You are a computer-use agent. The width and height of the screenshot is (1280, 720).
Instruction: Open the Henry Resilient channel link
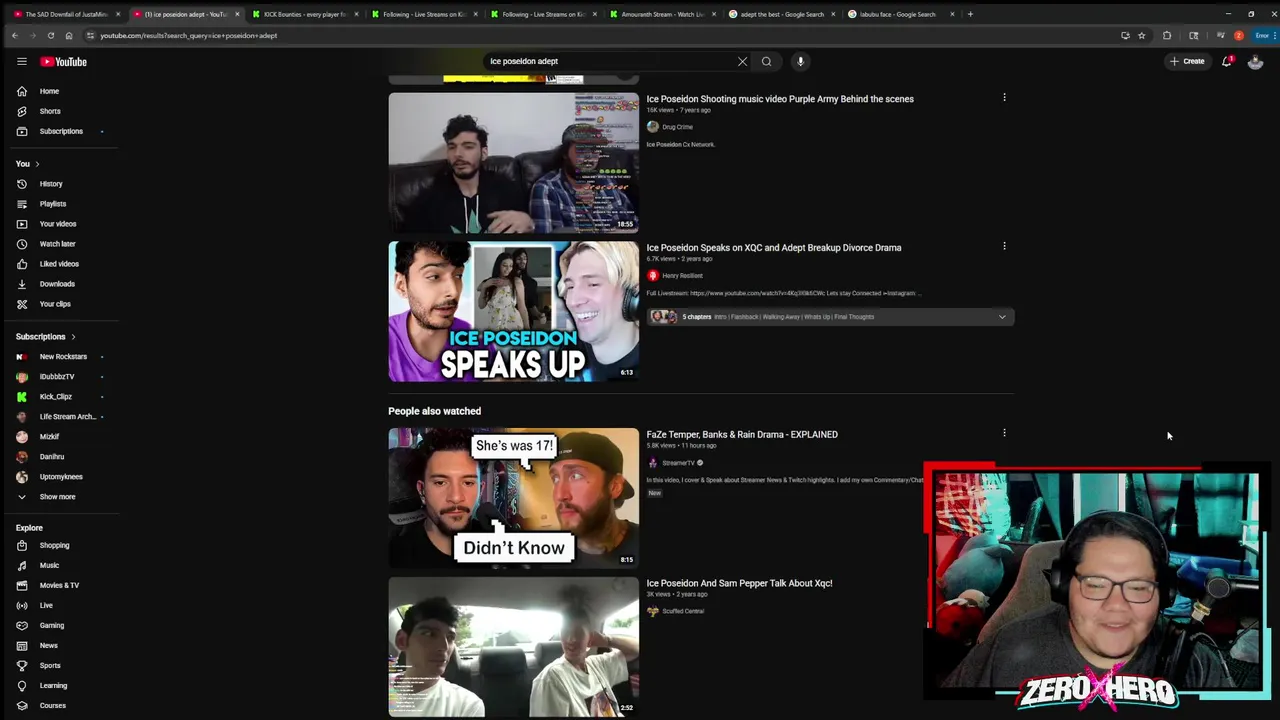(x=682, y=276)
